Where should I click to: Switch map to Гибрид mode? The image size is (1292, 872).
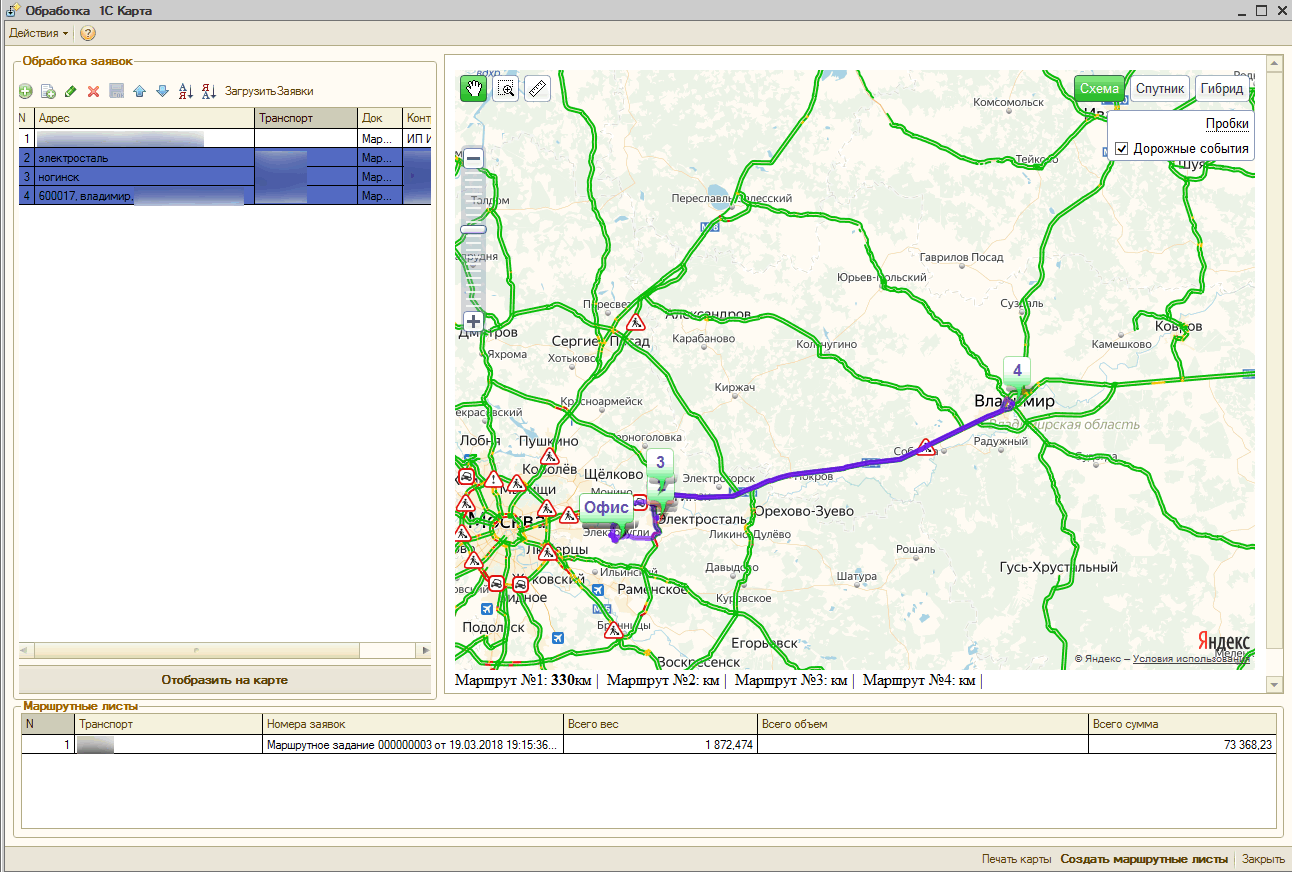point(1221,88)
